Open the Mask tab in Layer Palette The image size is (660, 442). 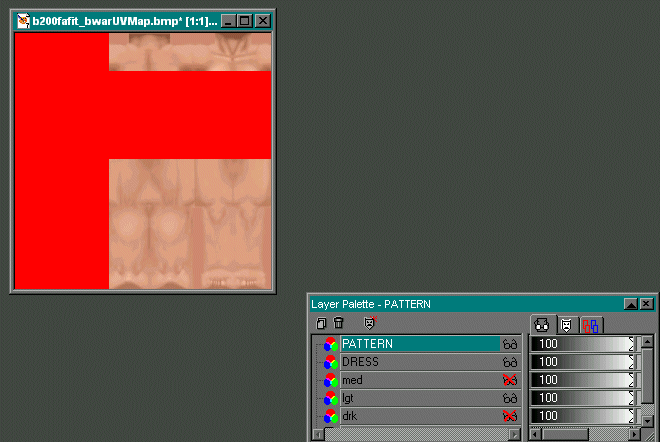pos(567,324)
